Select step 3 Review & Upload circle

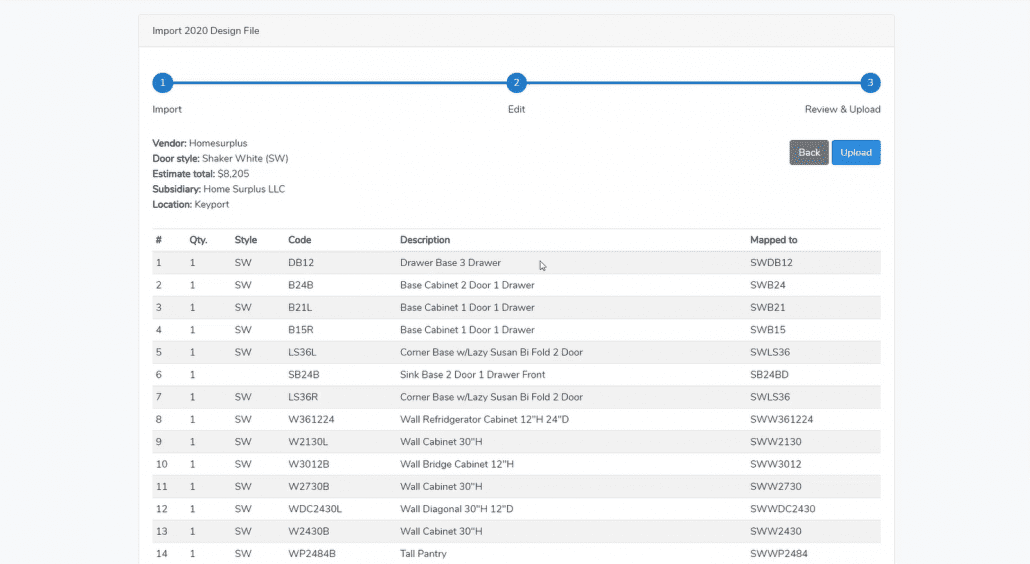(870, 83)
